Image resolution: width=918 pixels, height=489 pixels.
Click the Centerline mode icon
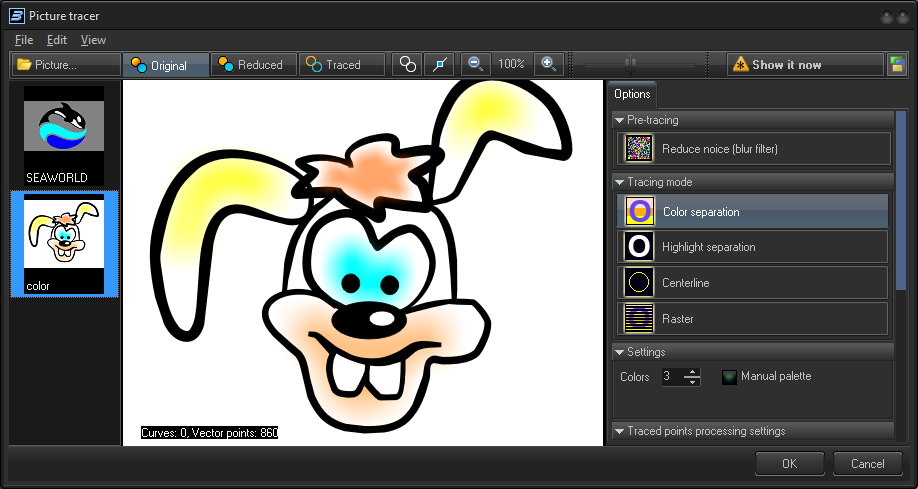pyautogui.click(x=639, y=283)
